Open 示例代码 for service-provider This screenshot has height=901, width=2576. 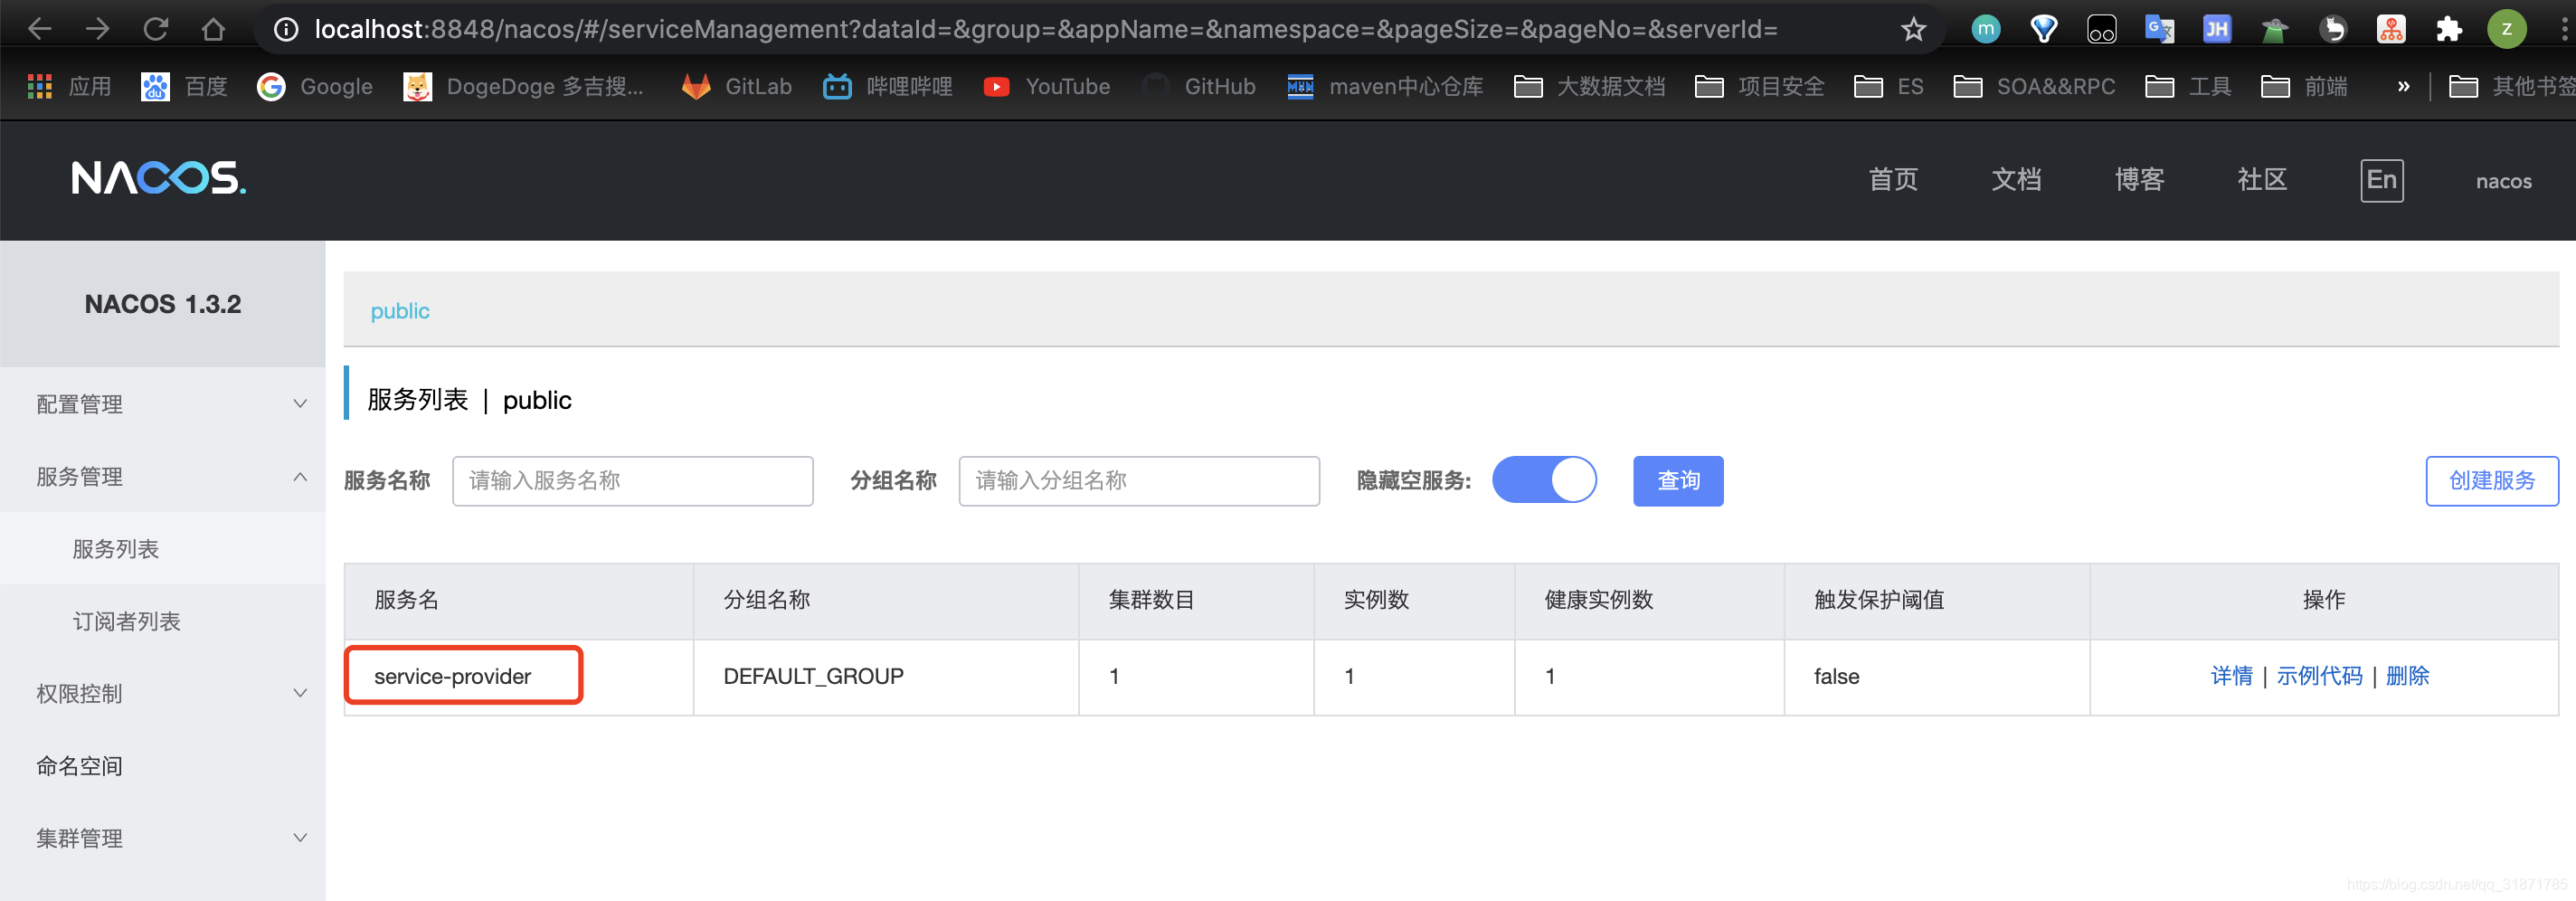click(2319, 676)
